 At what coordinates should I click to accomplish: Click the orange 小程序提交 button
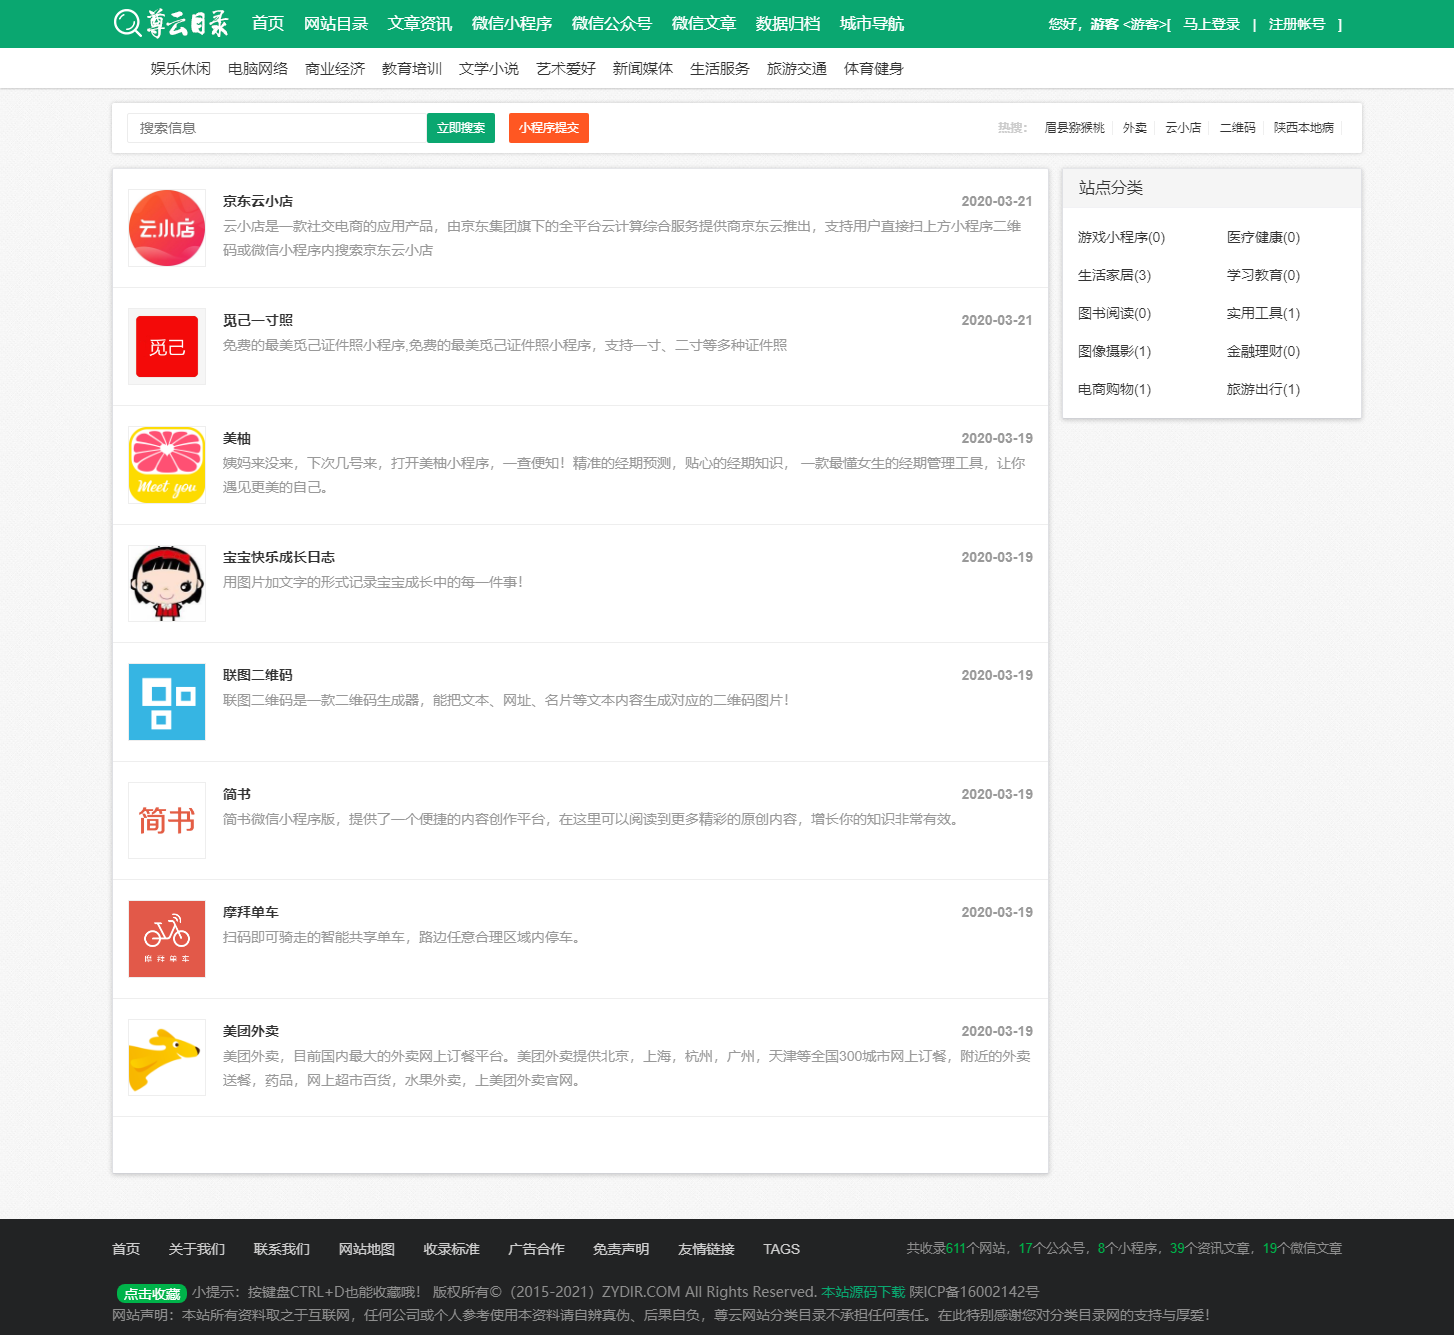click(549, 128)
